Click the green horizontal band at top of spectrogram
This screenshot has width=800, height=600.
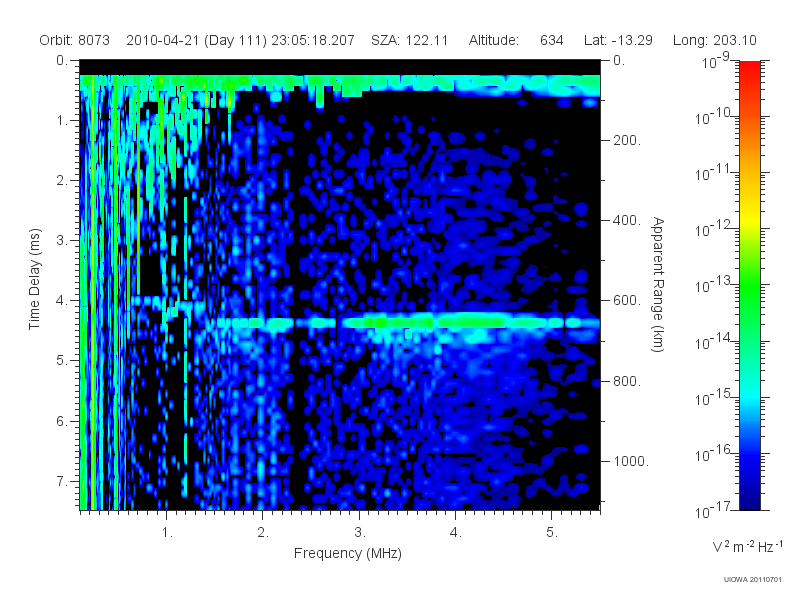[340, 84]
